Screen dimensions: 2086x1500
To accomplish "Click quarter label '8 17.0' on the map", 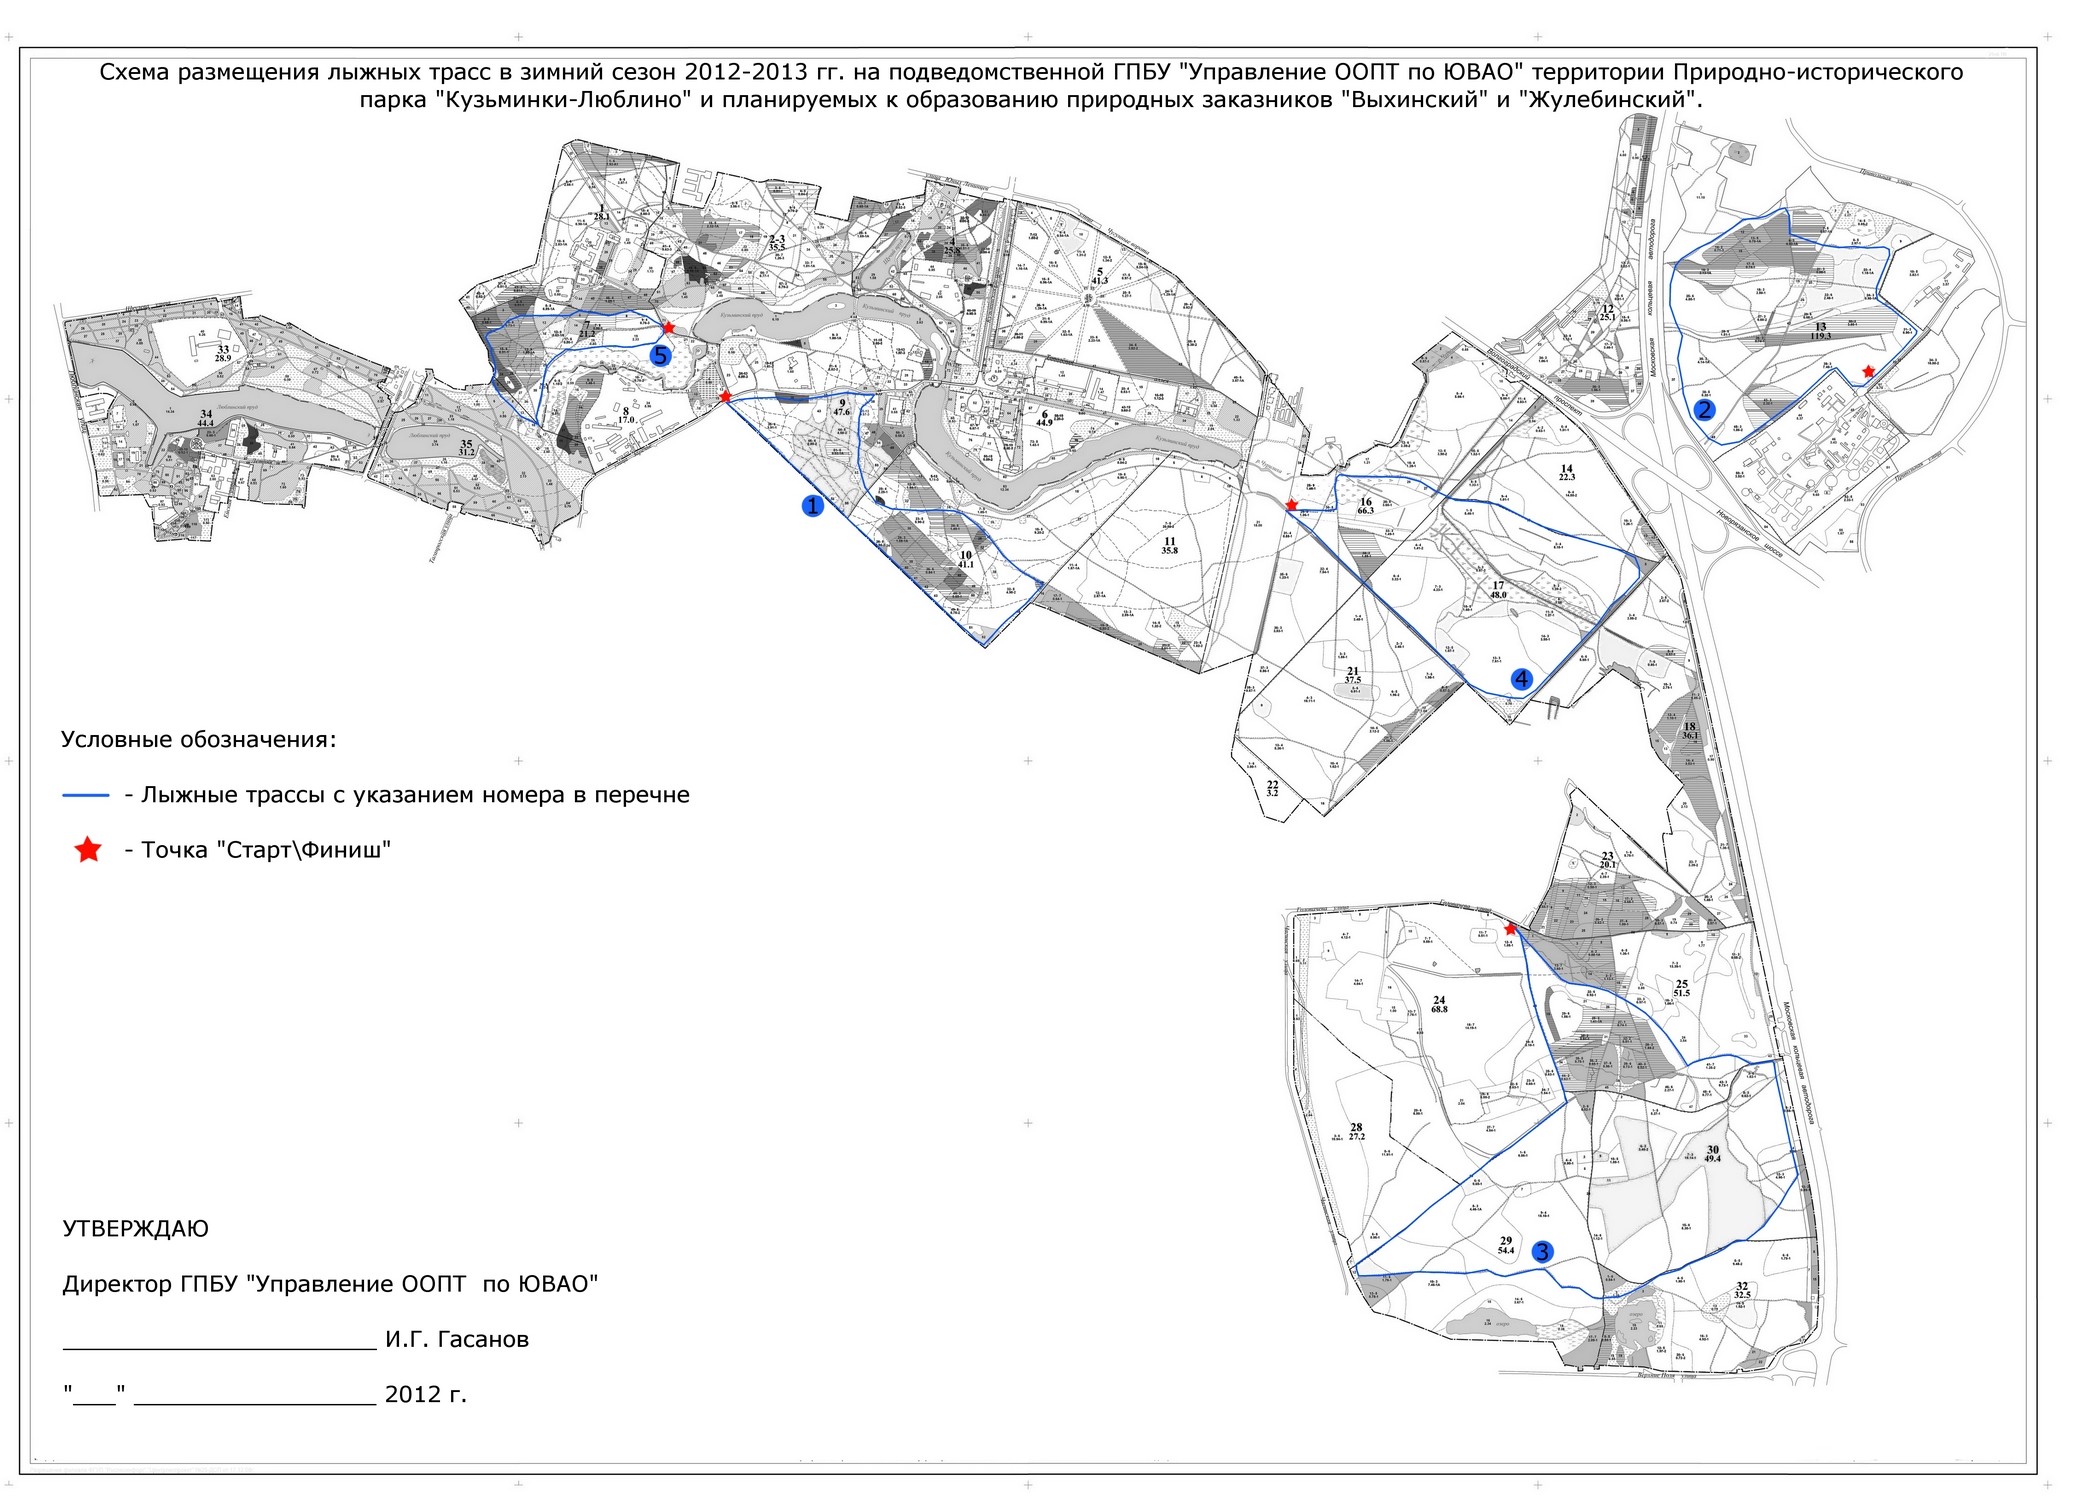I will pyautogui.click(x=626, y=415).
